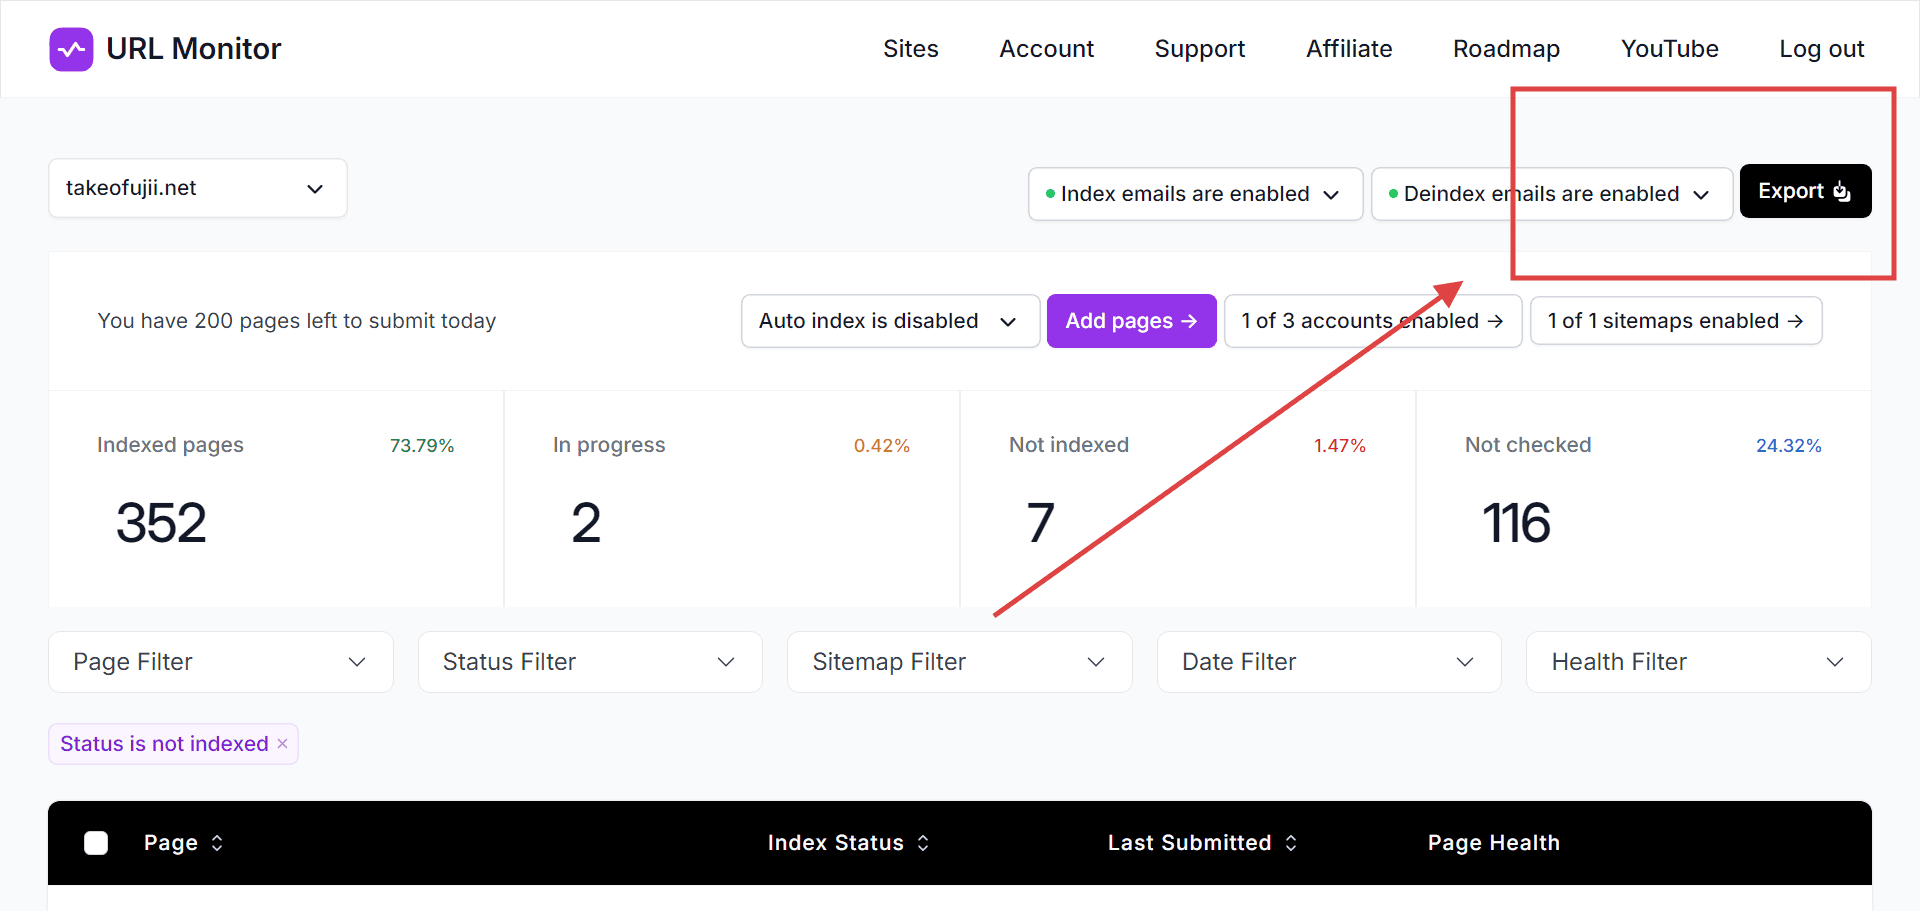Image resolution: width=1920 pixels, height=911 pixels.
Task: Click the arrow icon inside the Add pages button
Action: [1189, 321]
